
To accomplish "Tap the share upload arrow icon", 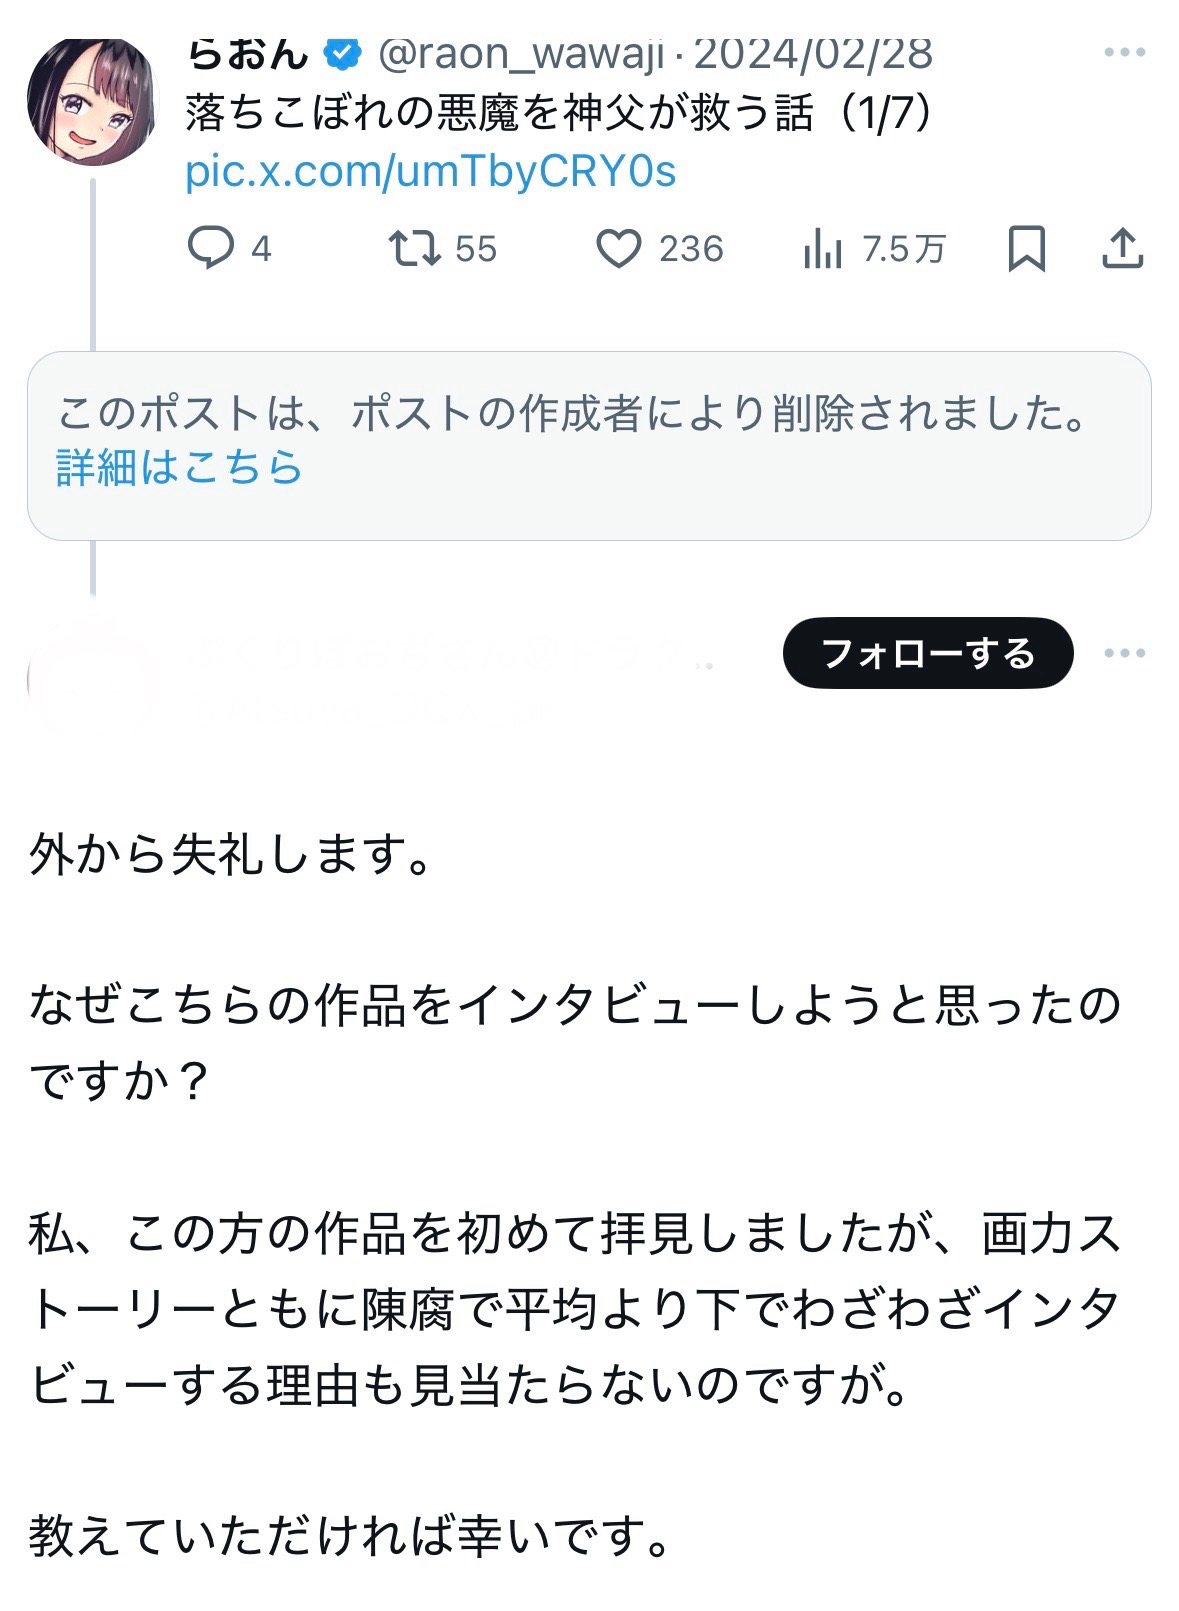I will pyautogui.click(x=1122, y=248).
